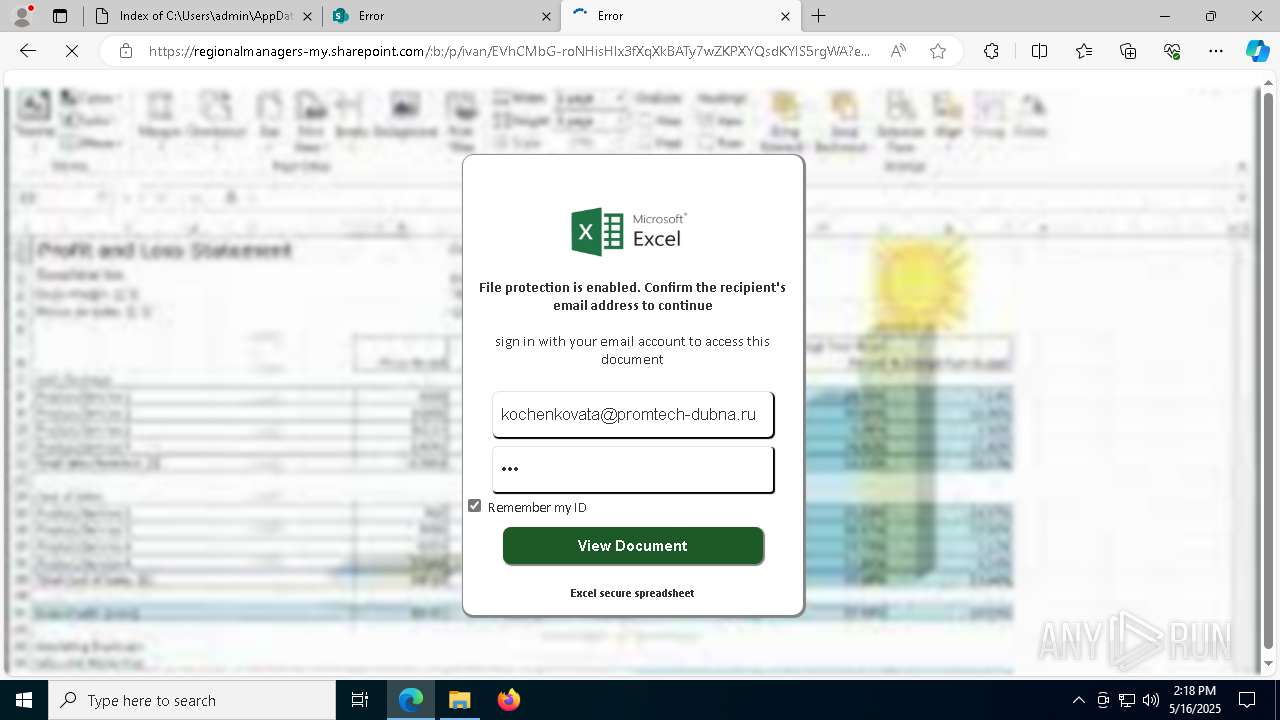Switch to Index of C:\Users\admin tab
The width and height of the screenshot is (1280, 720).
201,16
